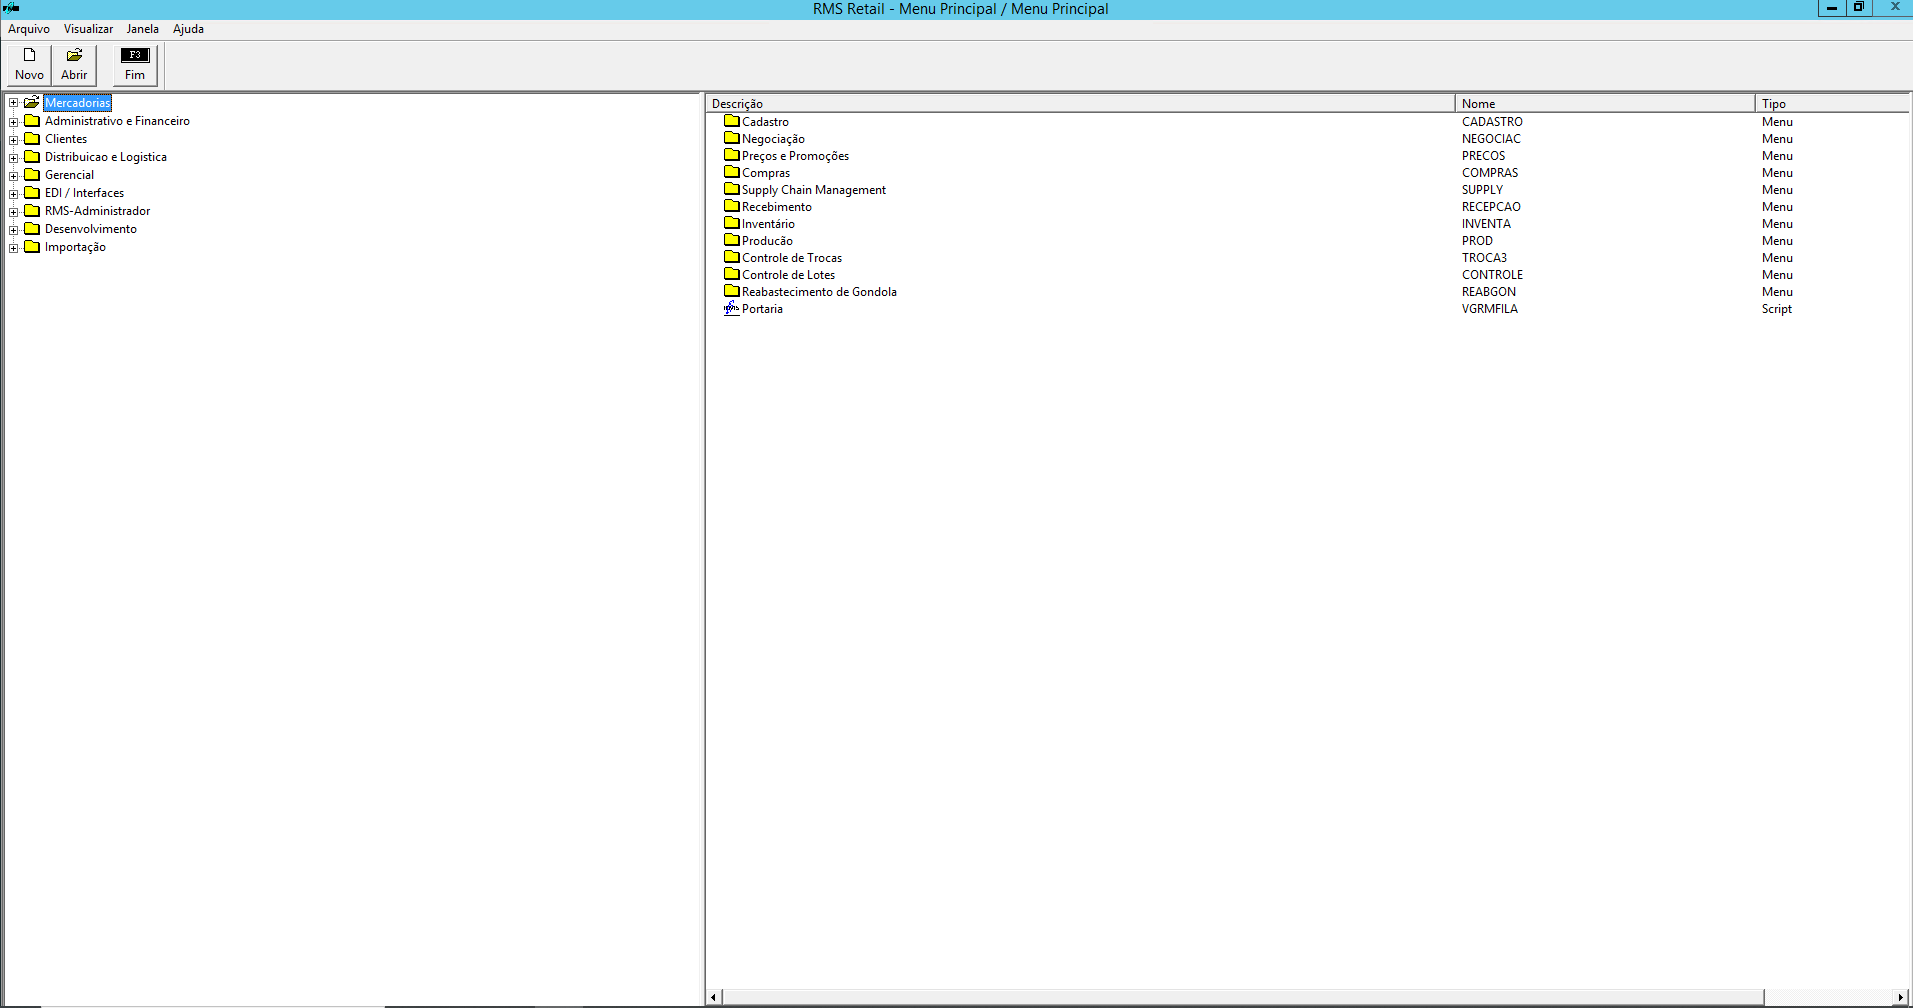The image size is (1913, 1008).
Task: Select the Clientes tree label
Action: (66, 139)
